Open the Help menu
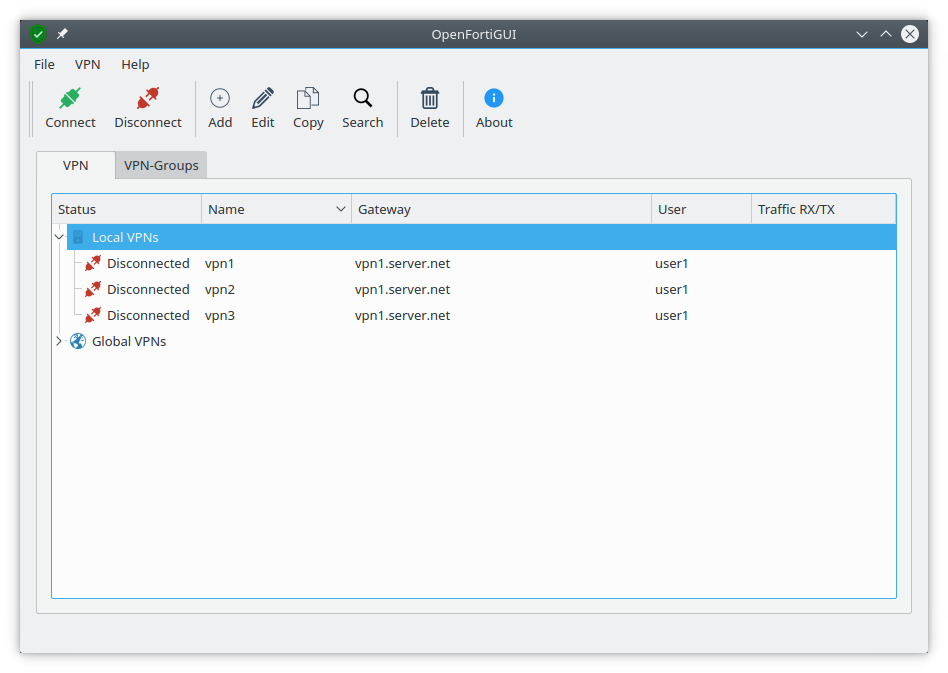The width and height of the screenshot is (948, 673). point(135,65)
